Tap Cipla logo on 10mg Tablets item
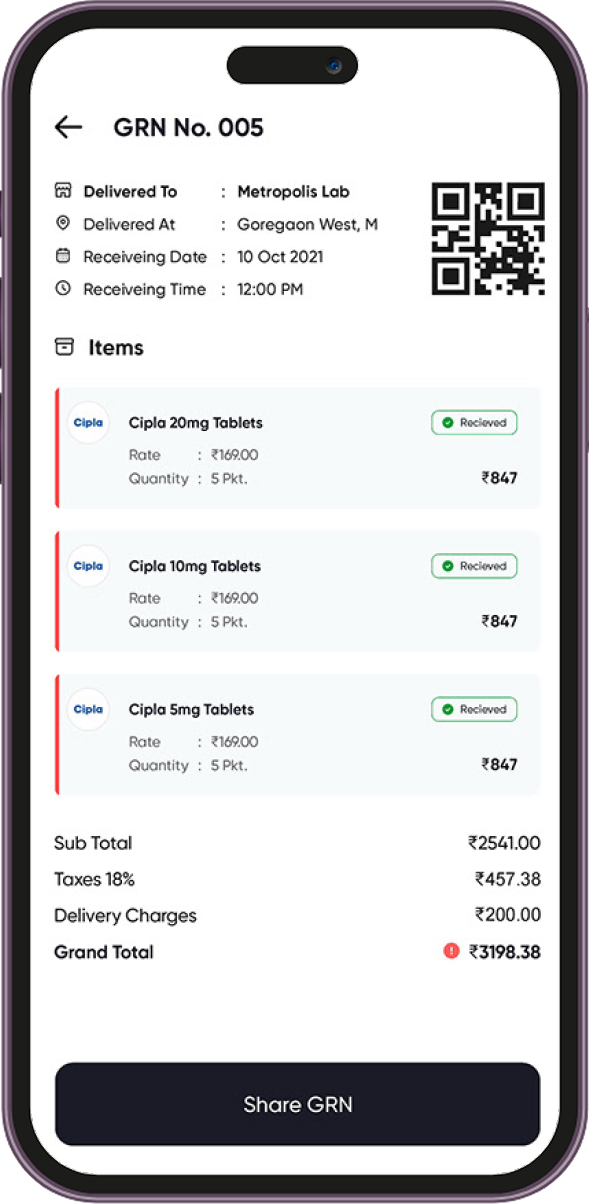The height and width of the screenshot is (1204, 589). [88, 566]
